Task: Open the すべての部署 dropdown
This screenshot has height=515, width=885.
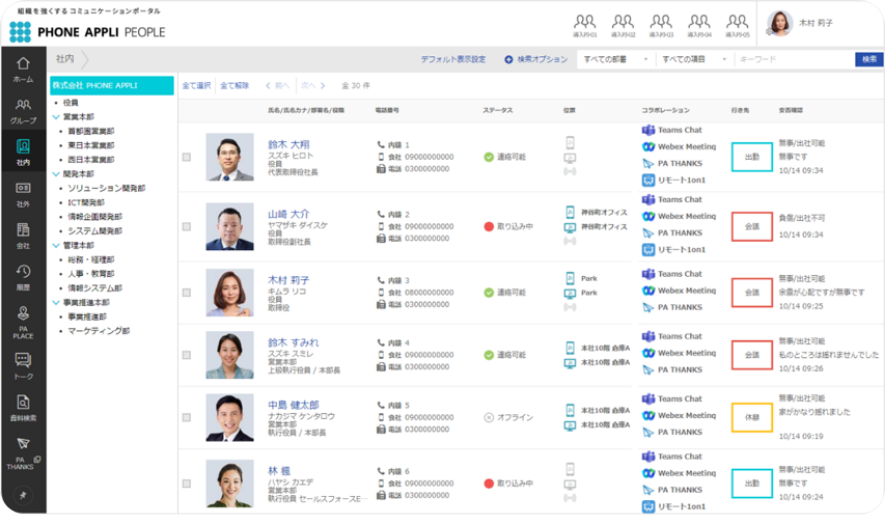Action: pyautogui.click(x=615, y=60)
